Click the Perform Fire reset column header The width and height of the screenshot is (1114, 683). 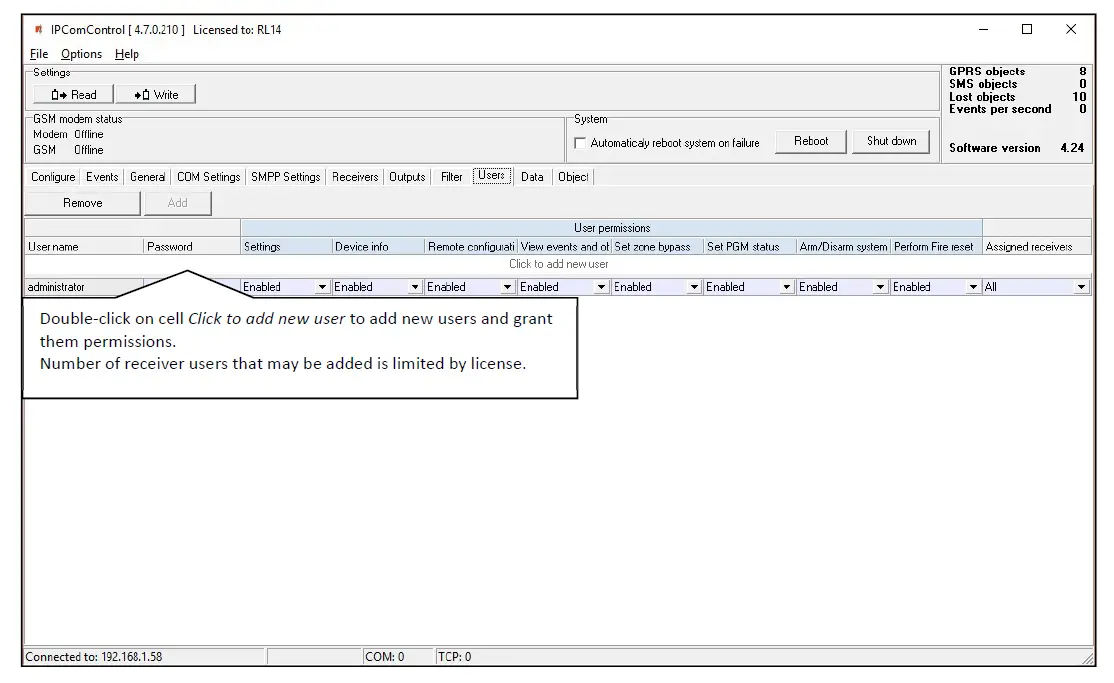click(936, 247)
